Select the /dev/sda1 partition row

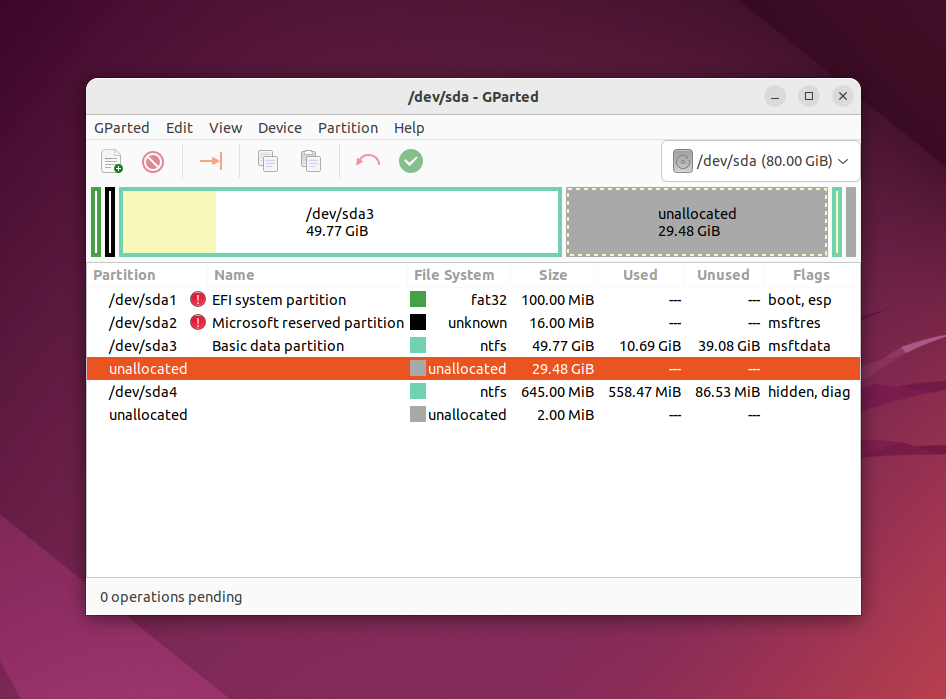coord(474,300)
